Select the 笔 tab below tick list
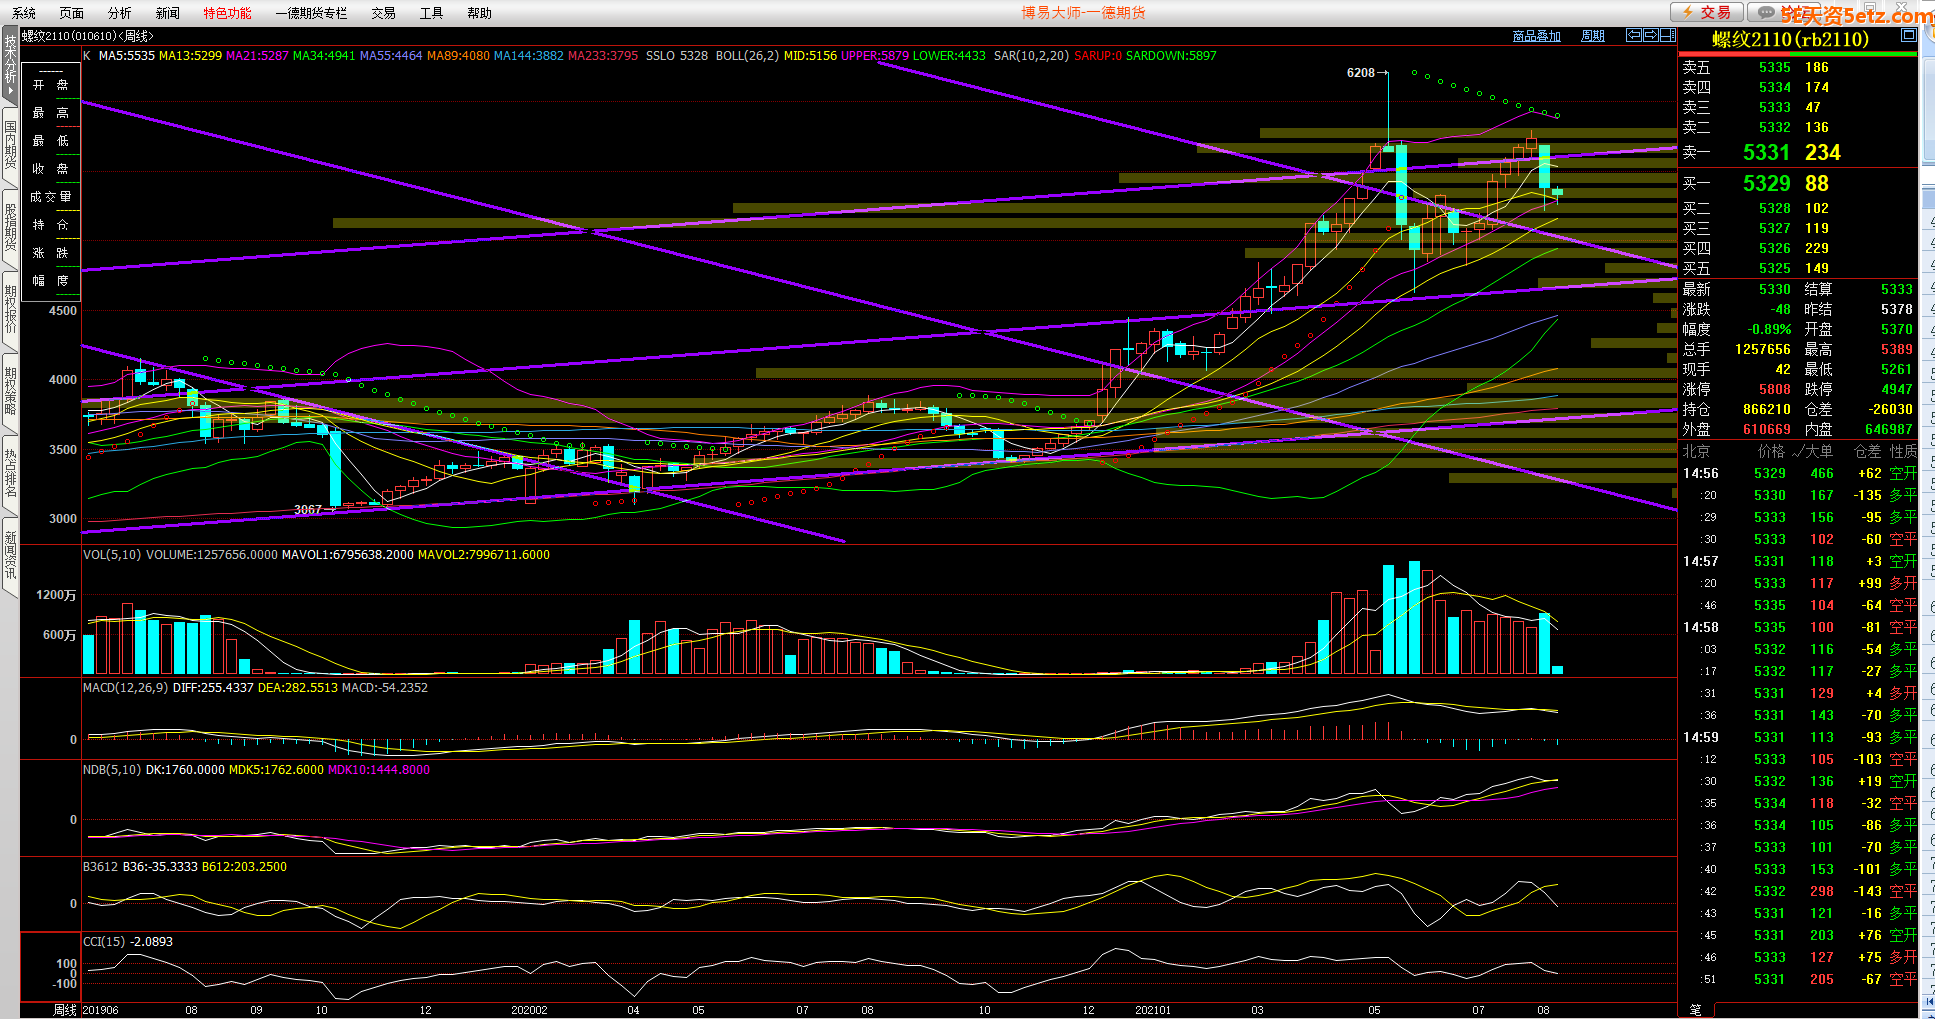Image resolution: width=1935 pixels, height=1019 pixels. (x=1695, y=1010)
